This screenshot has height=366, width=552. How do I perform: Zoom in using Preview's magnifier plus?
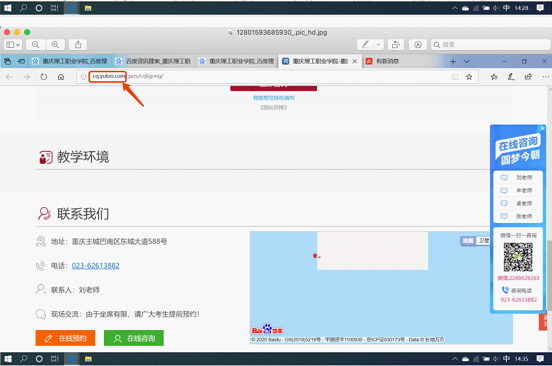[x=55, y=45]
